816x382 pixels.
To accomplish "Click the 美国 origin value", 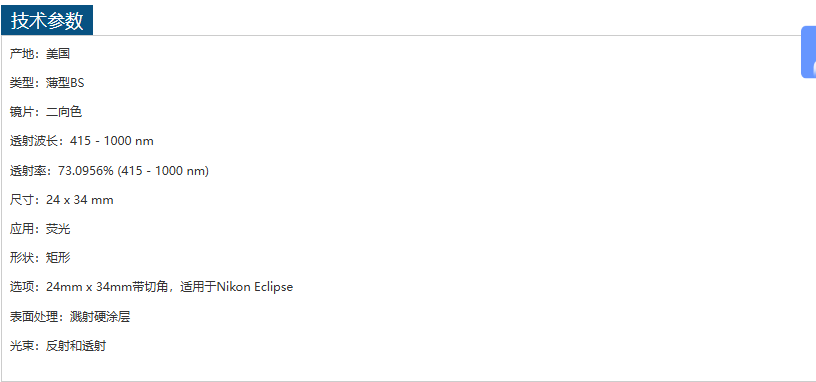I will click(58, 54).
